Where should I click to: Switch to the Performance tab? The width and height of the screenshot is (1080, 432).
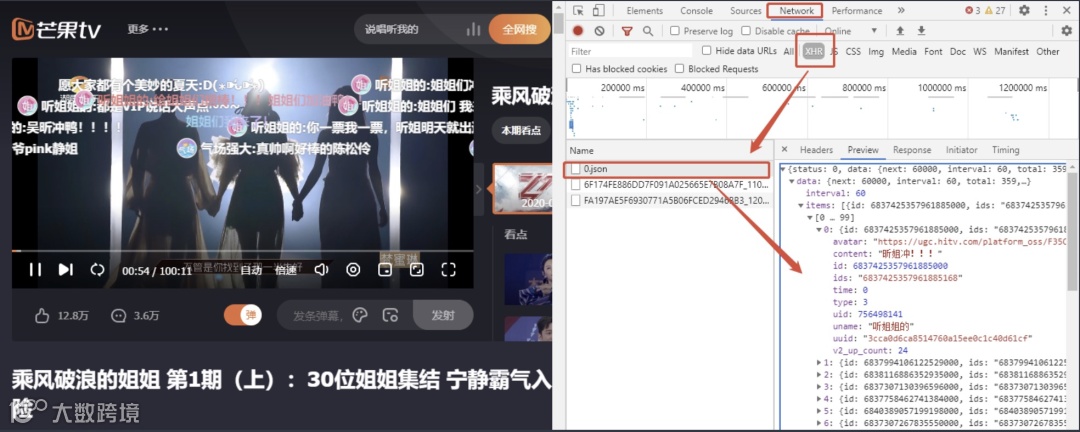tap(857, 11)
